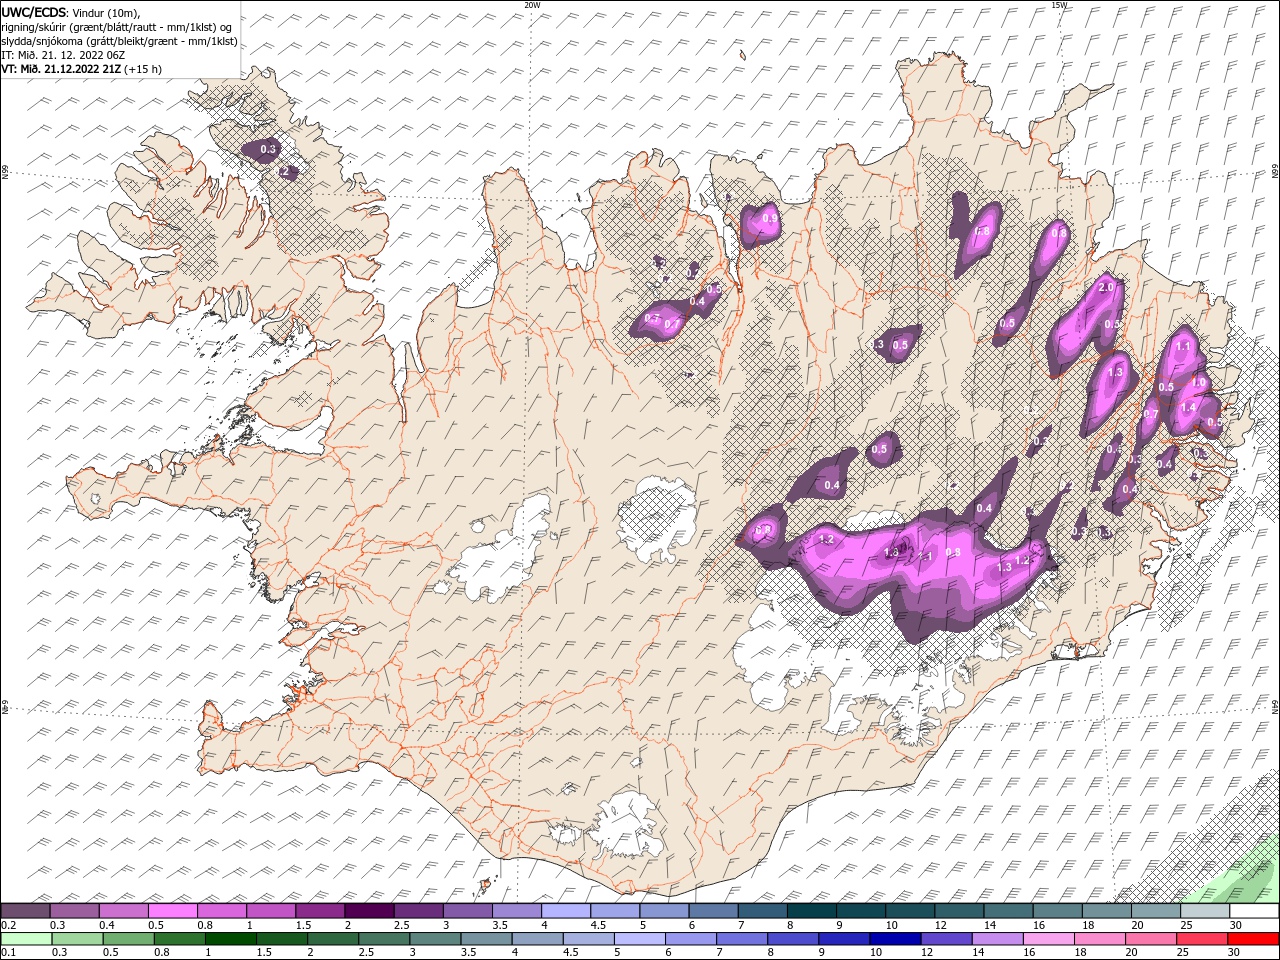
Task: Click the 'slydda/snjókoma' legend description line
Action: point(119,40)
